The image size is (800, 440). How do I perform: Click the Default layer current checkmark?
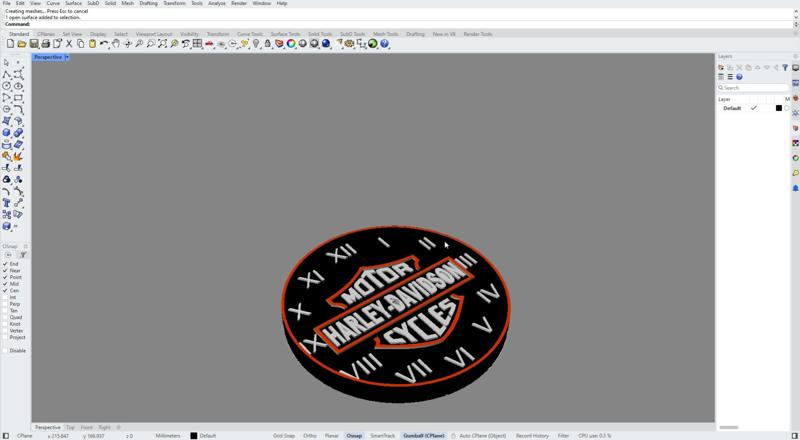pos(754,108)
